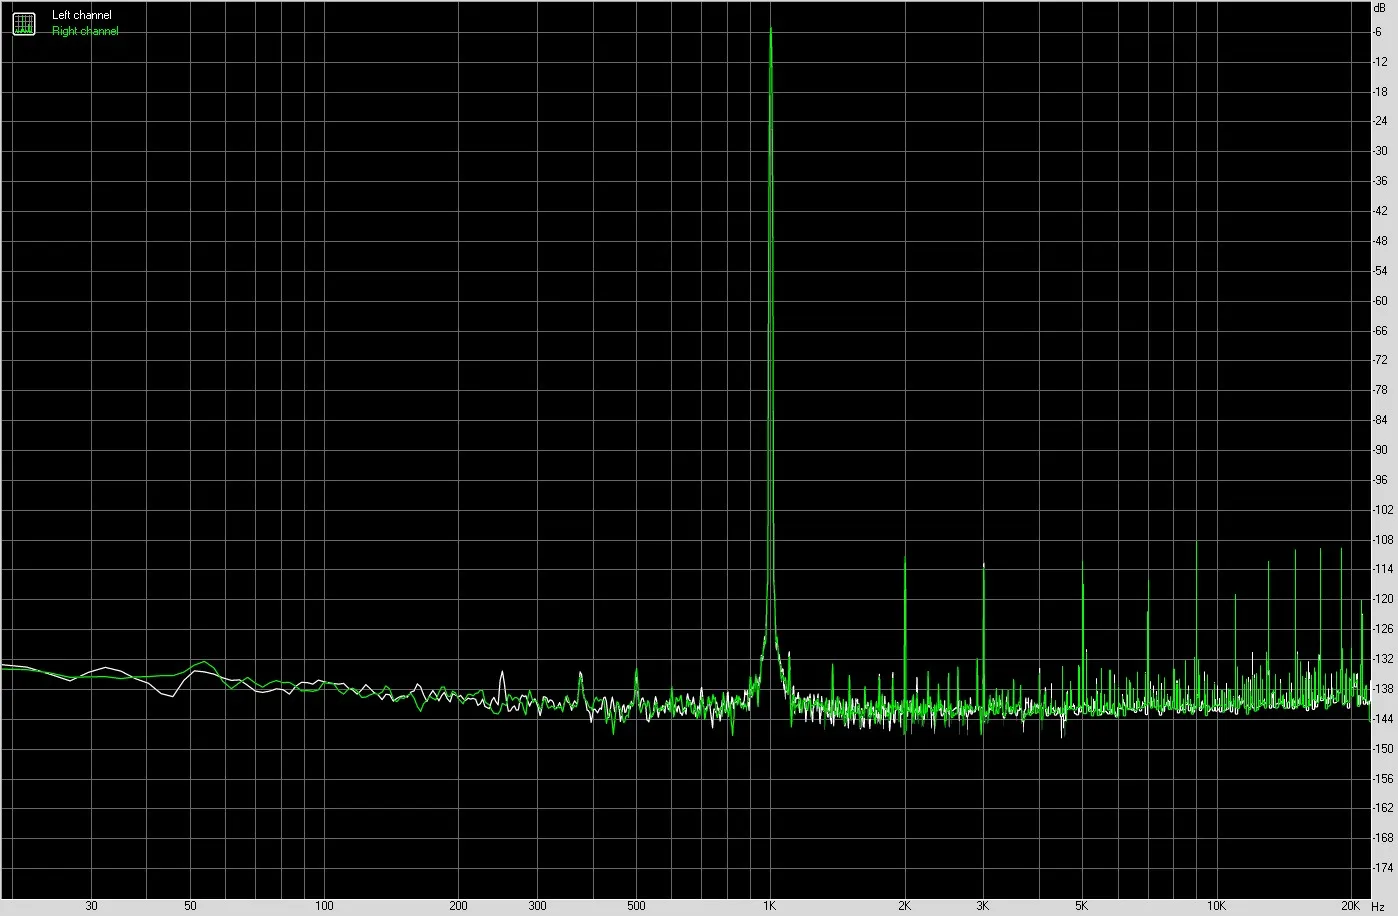1398x916 pixels.
Task: Click the -84 dB axis value
Action: [x=1380, y=420]
